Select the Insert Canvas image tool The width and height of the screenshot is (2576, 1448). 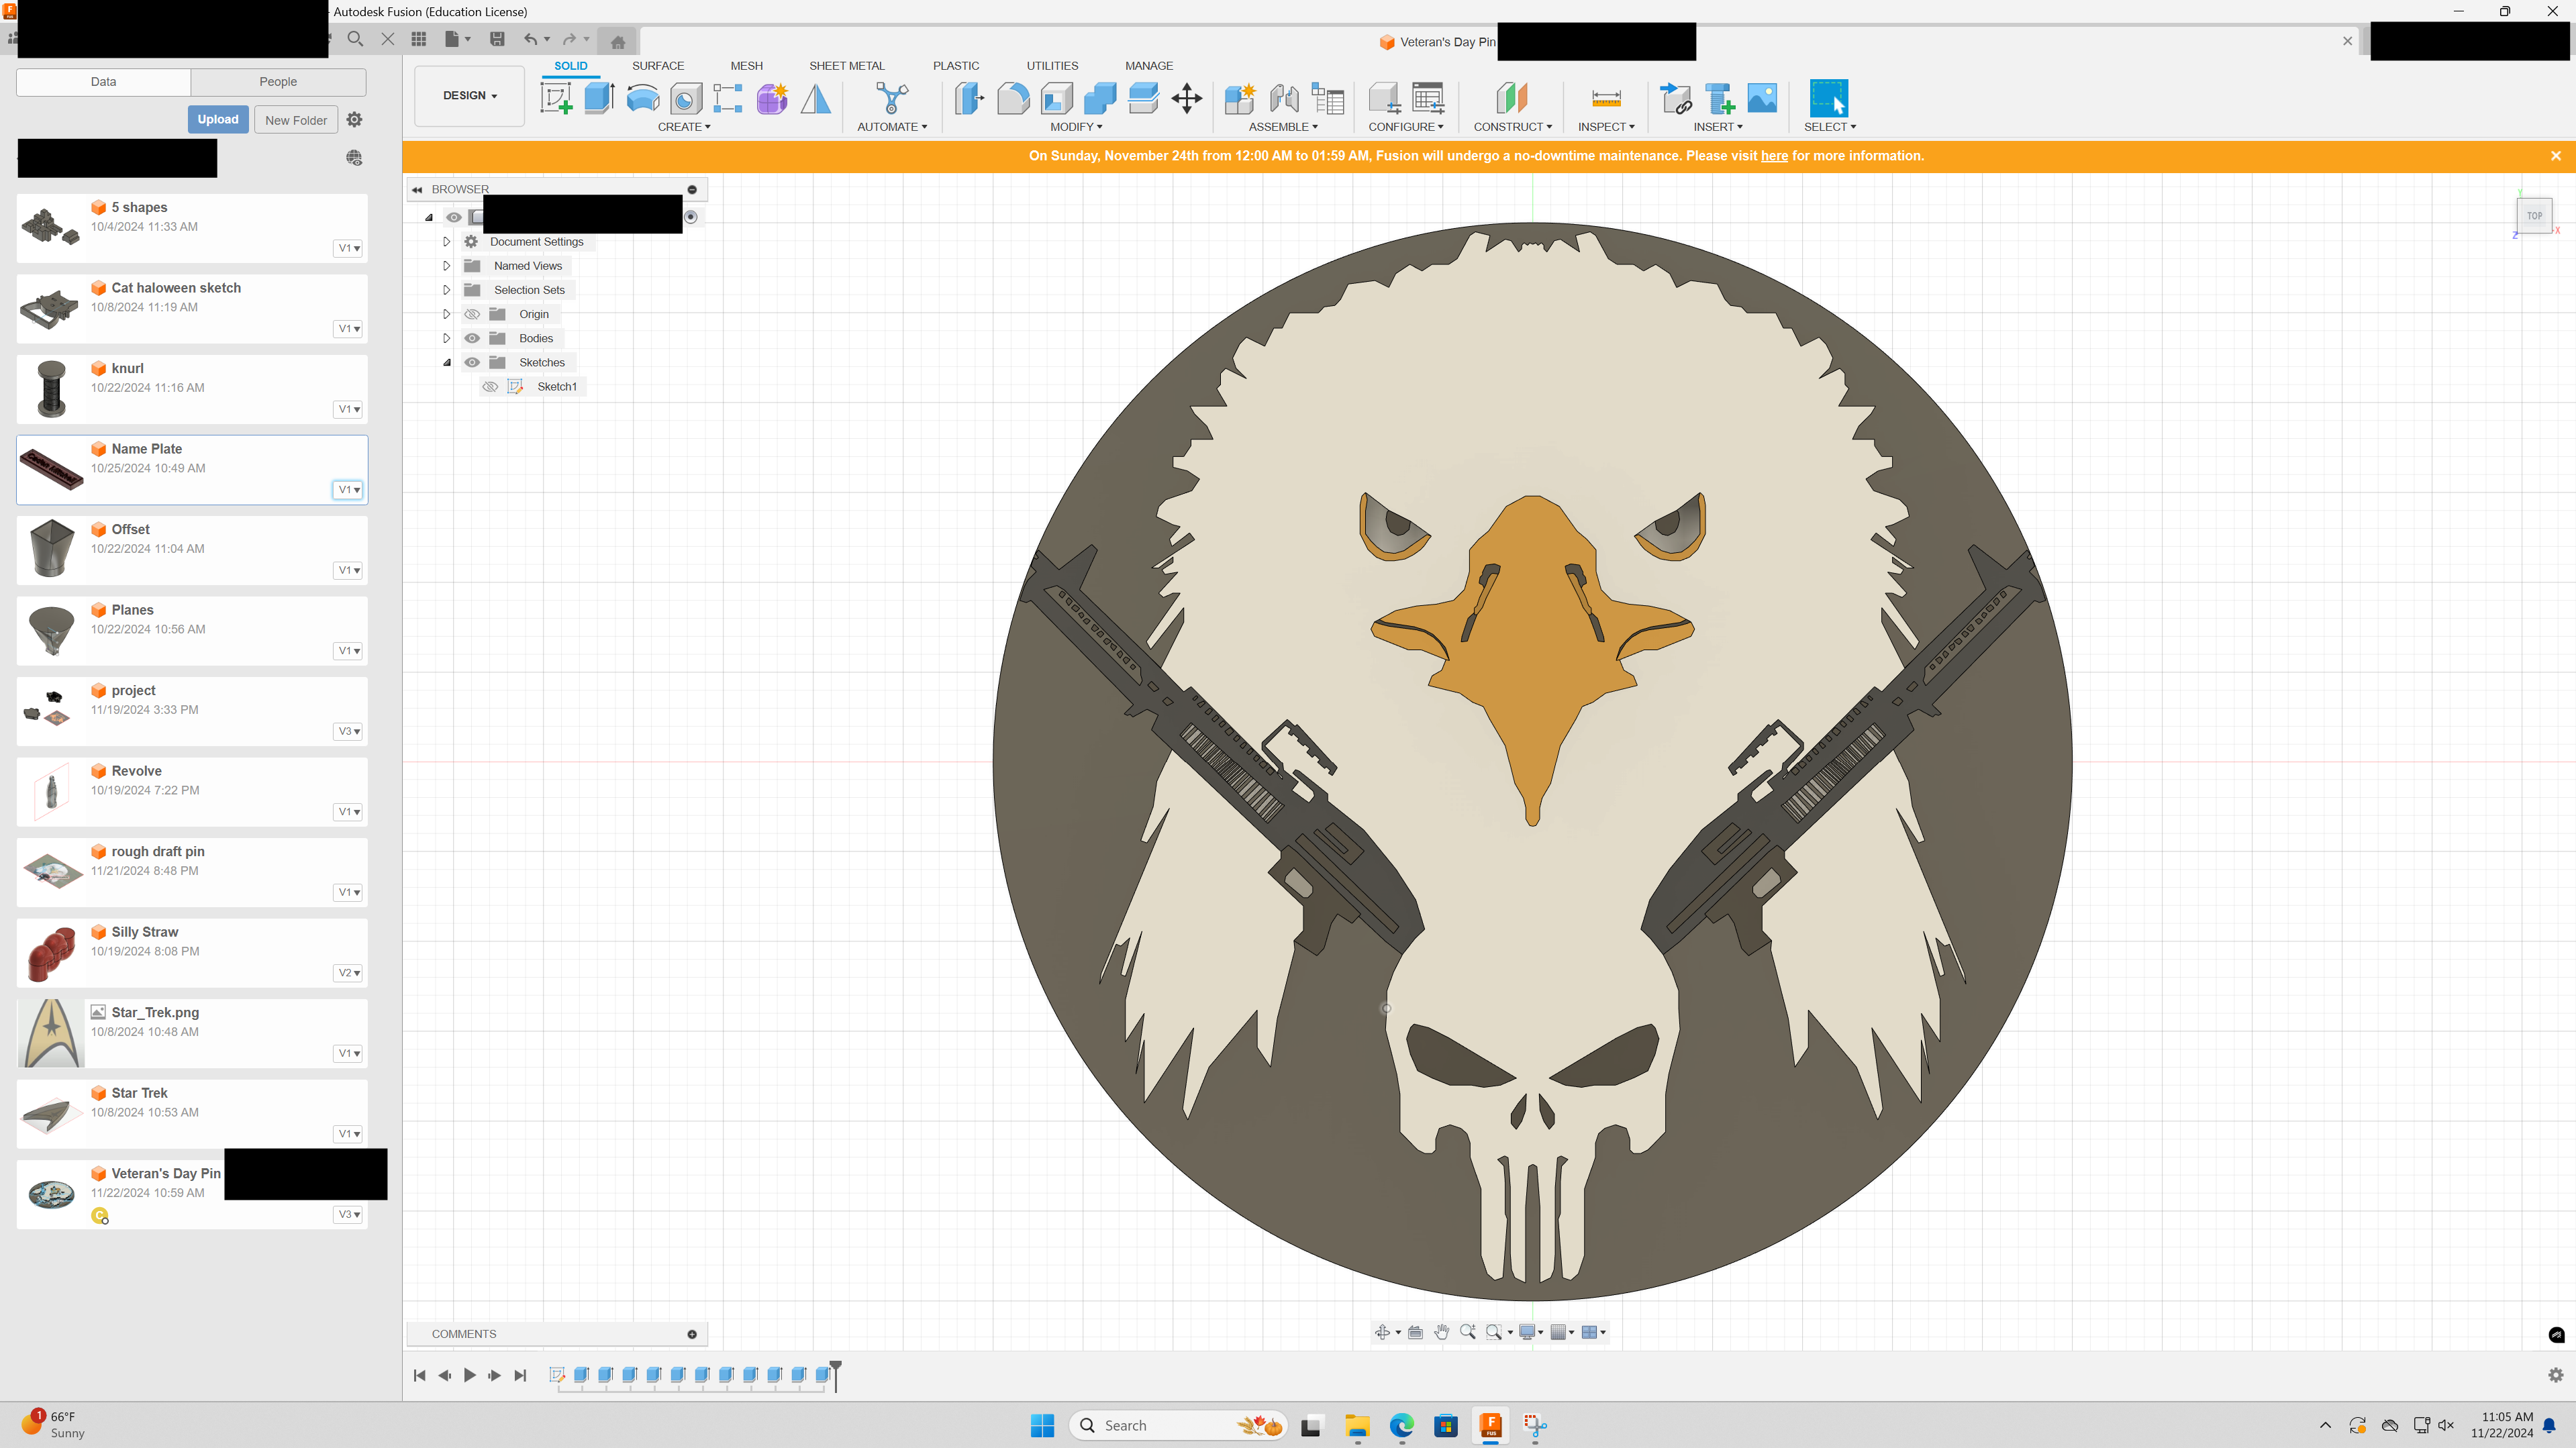pyautogui.click(x=1762, y=98)
